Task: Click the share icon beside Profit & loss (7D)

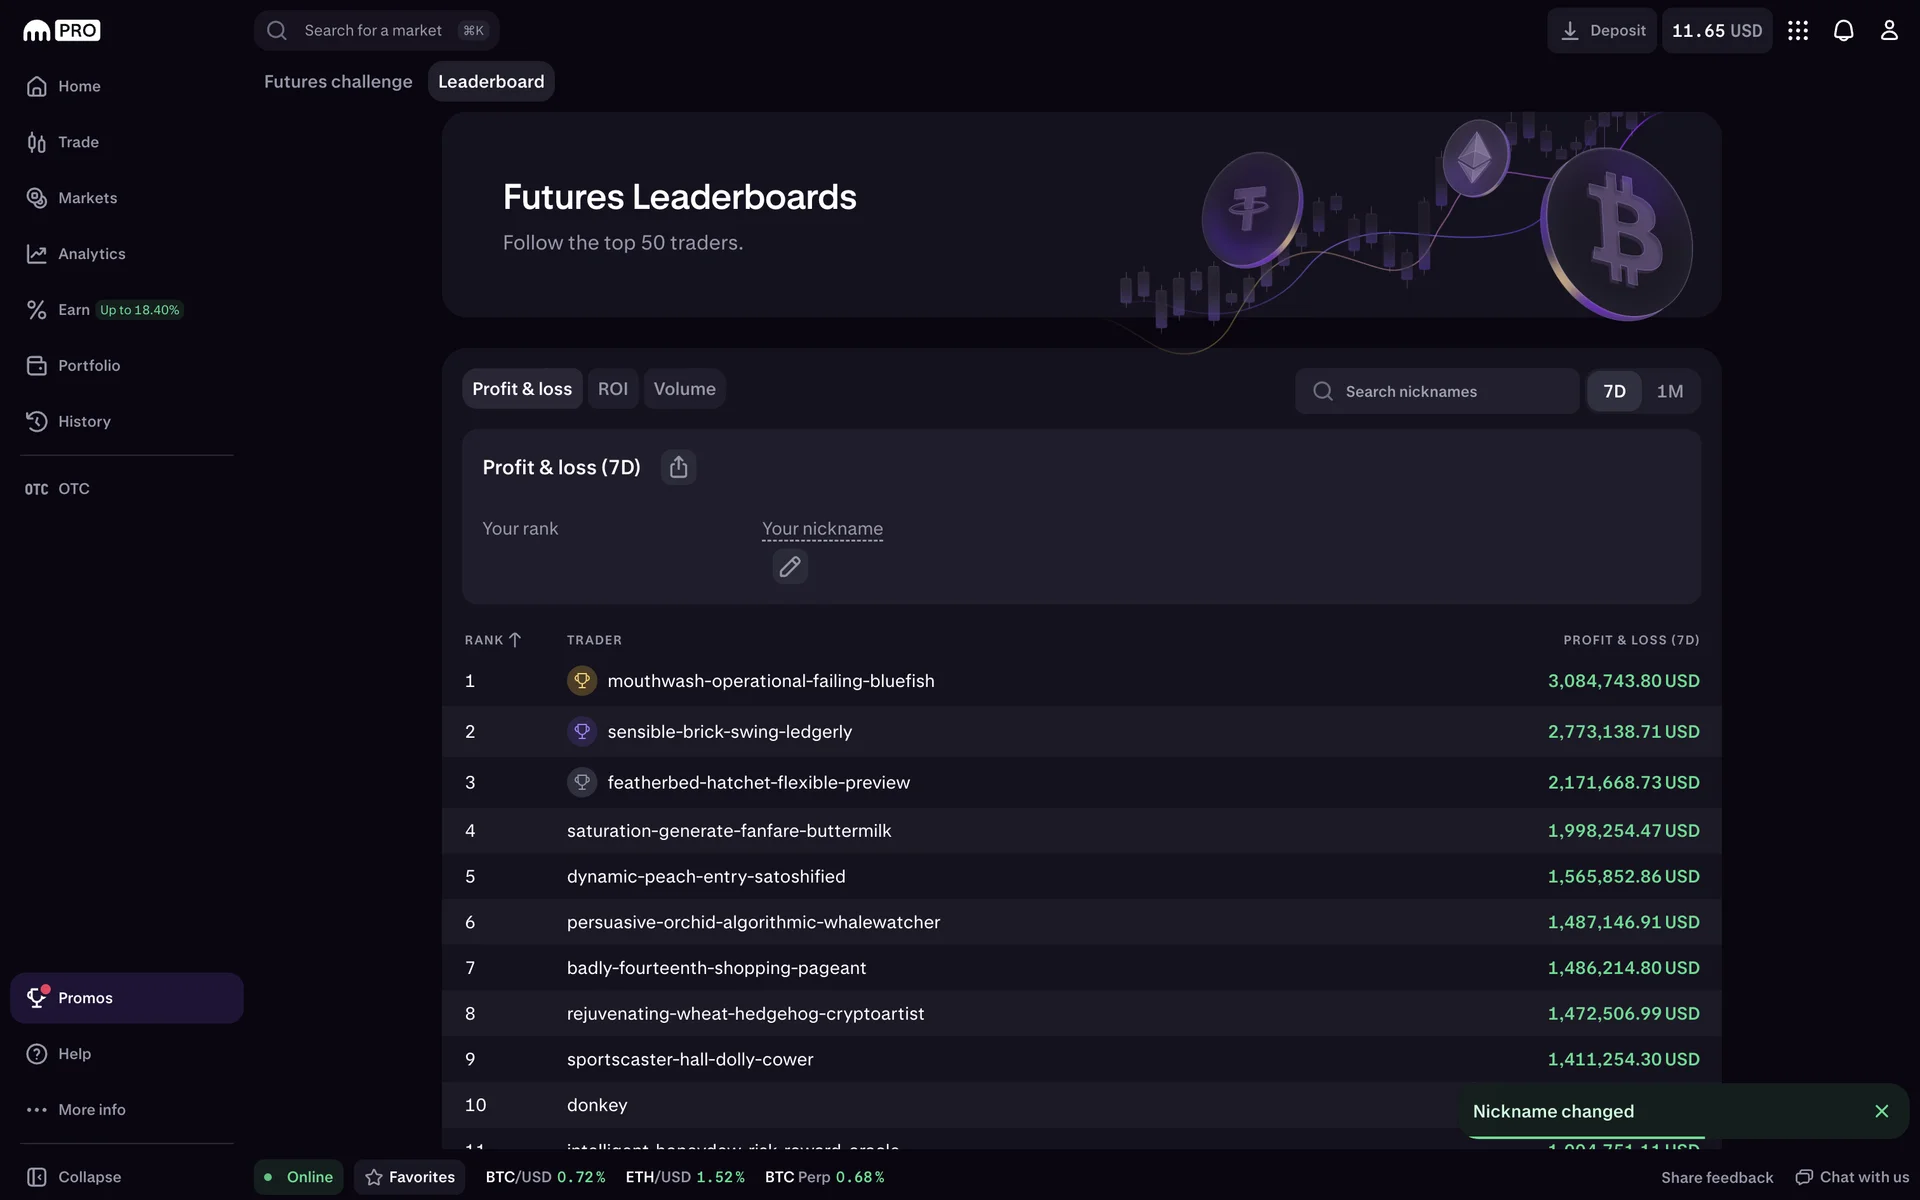Action: (x=678, y=467)
